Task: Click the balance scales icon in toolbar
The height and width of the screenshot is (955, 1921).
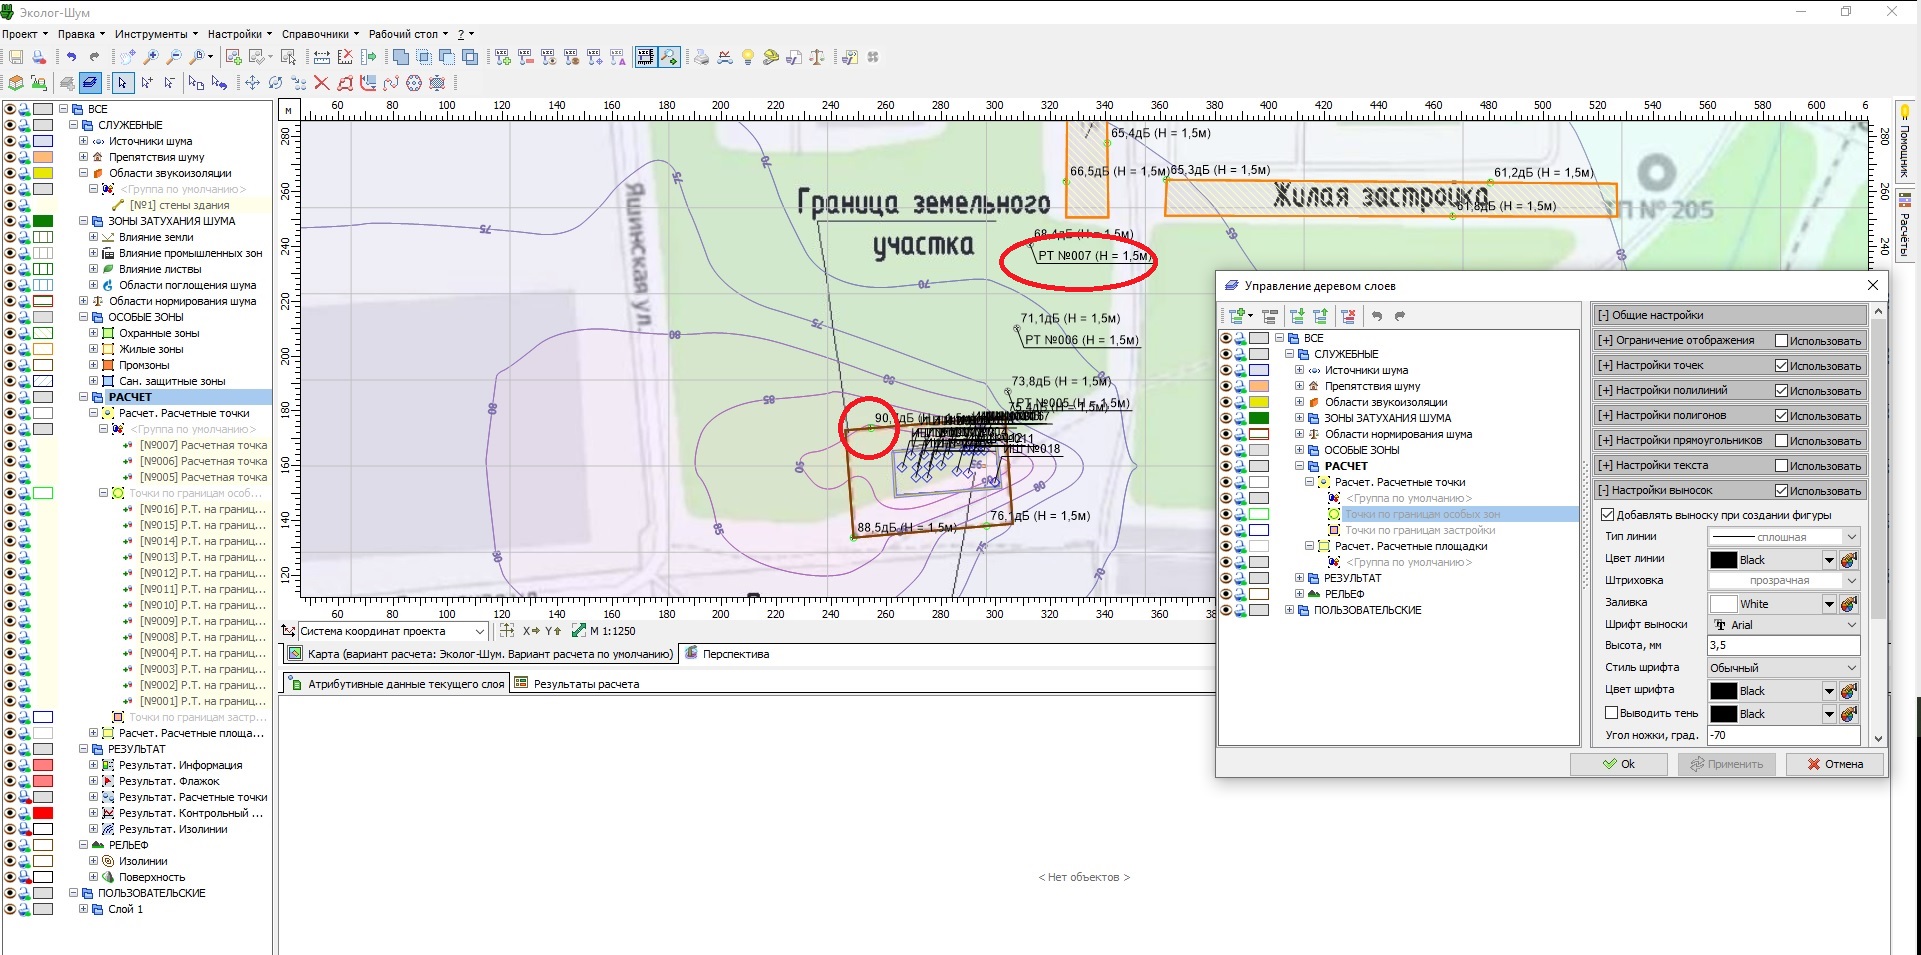Action: [x=817, y=57]
